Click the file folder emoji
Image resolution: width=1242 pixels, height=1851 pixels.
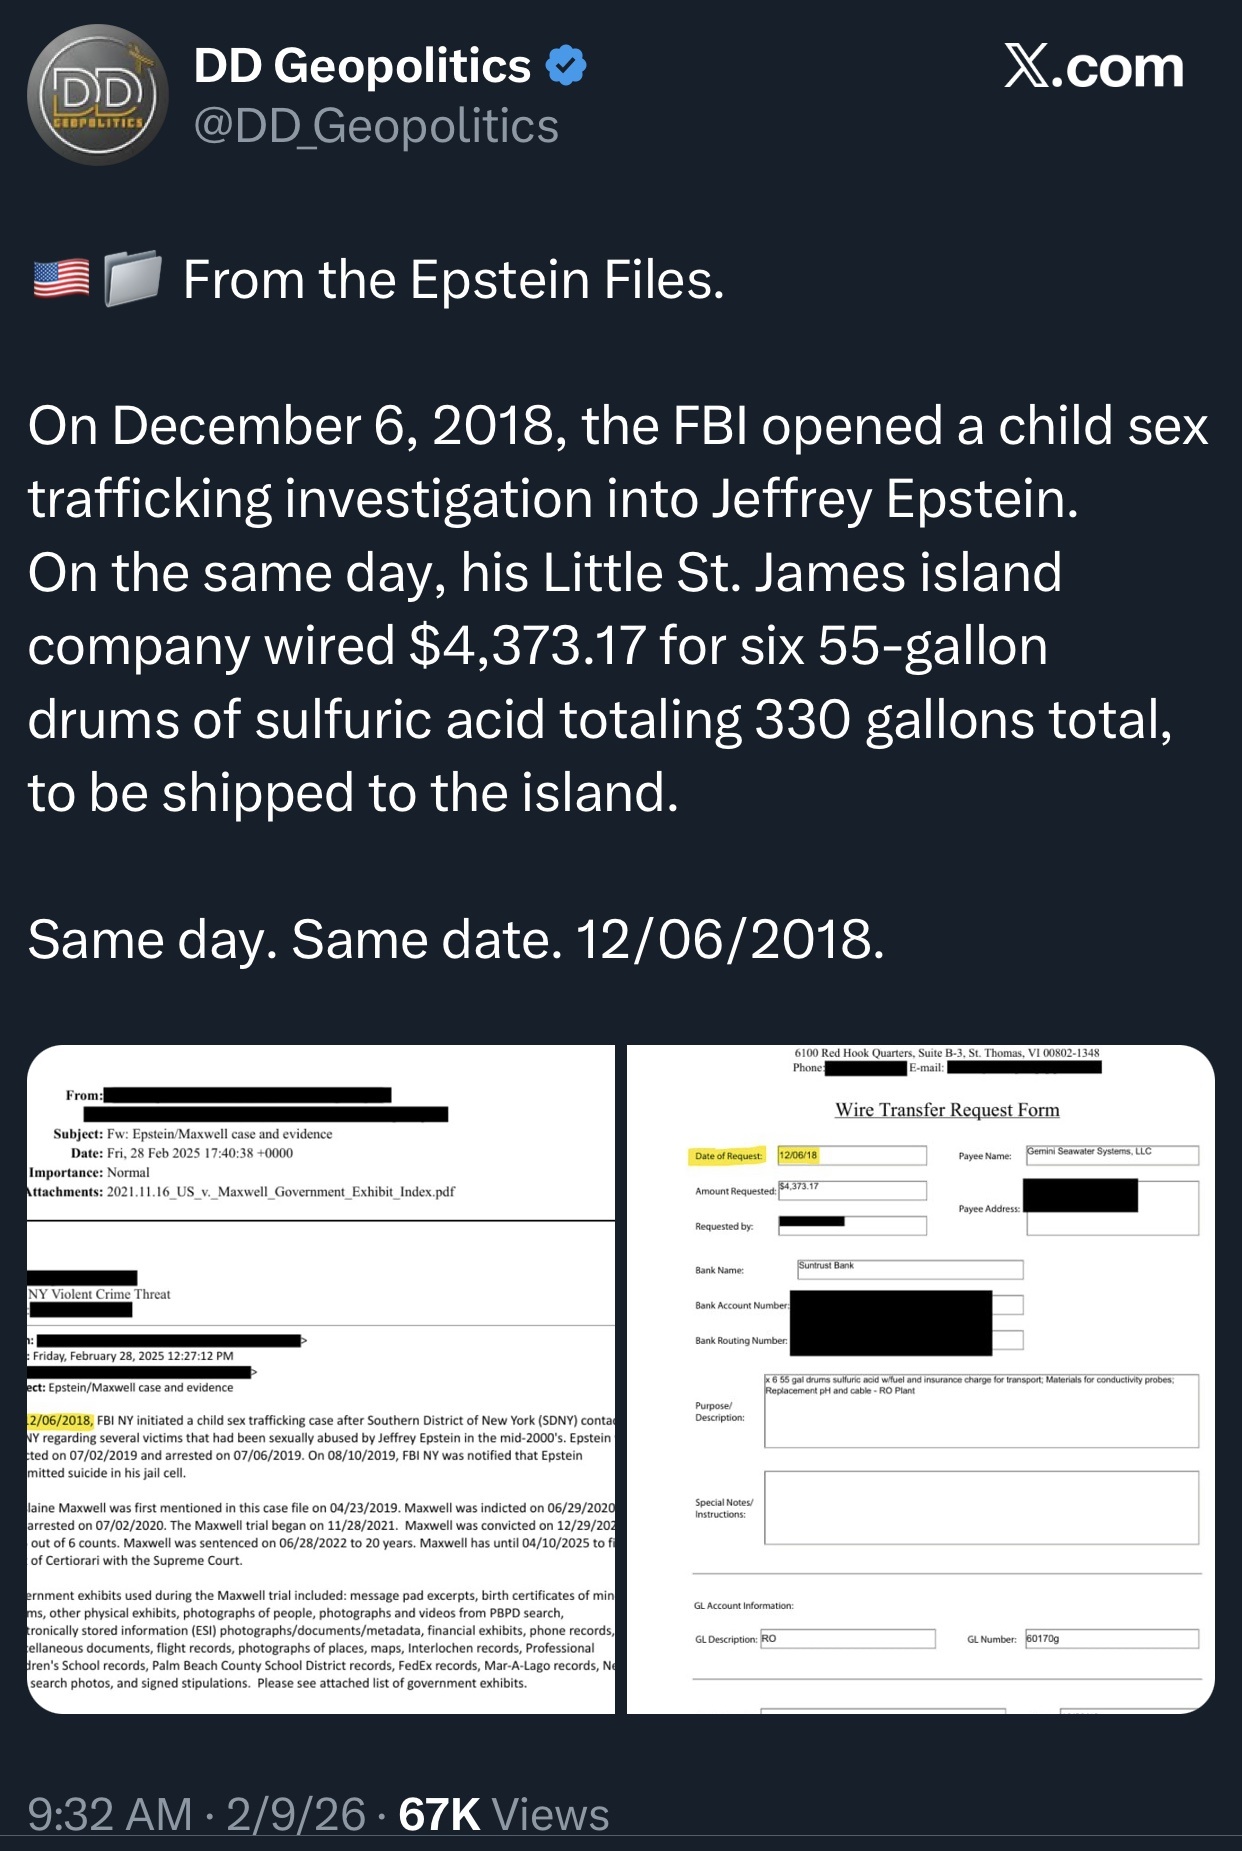[x=133, y=279]
